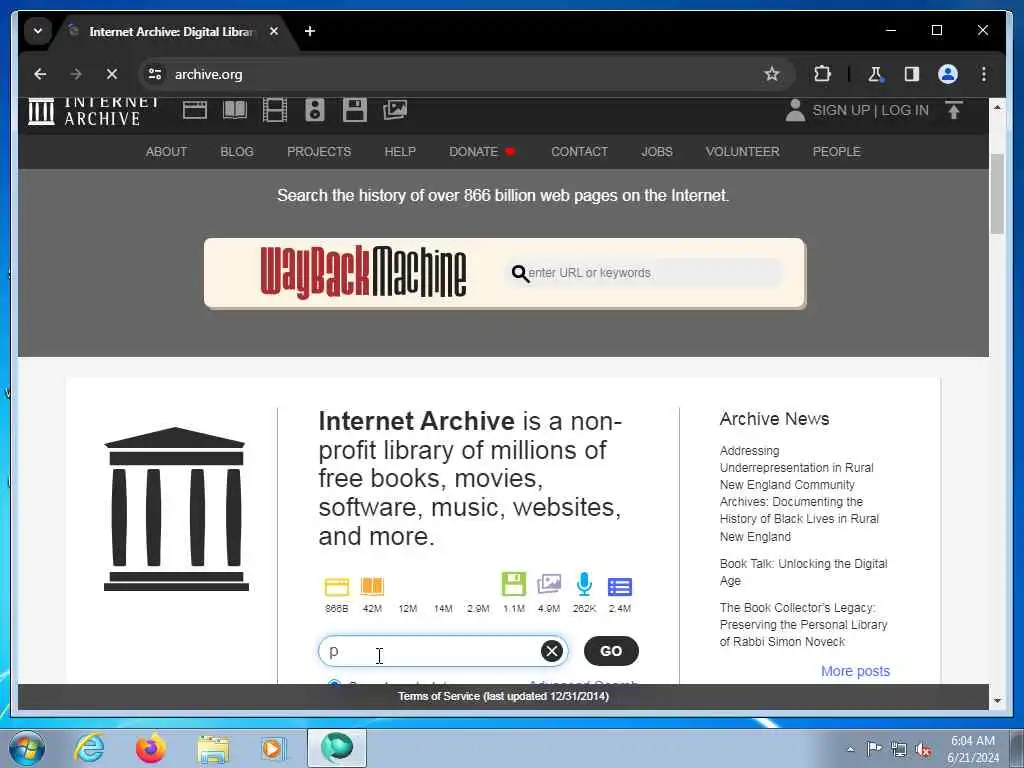Open the Images icon in header
Viewport: 1024px width, 768px height.
(x=394, y=110)
